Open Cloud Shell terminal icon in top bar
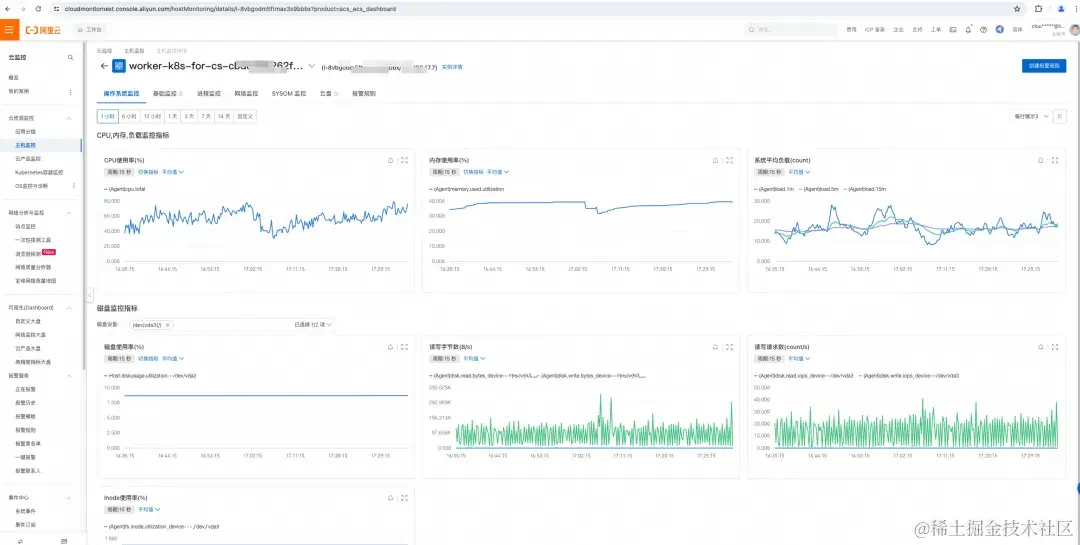Screen dimensions: 1080x545 [953, 30]
